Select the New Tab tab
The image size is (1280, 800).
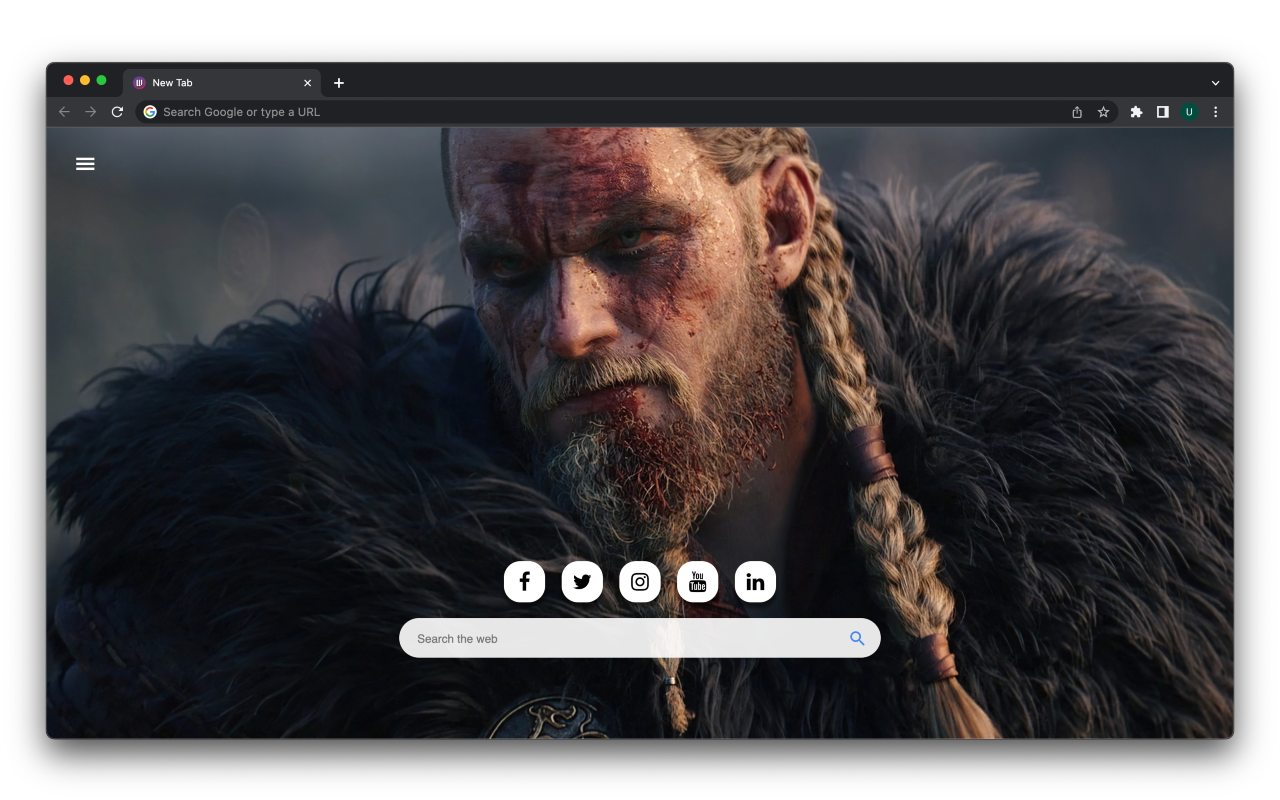click(222, 83)
